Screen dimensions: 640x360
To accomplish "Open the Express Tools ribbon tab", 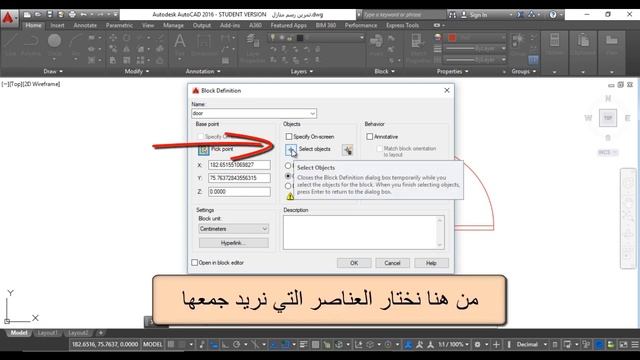I will click(402, 25).
